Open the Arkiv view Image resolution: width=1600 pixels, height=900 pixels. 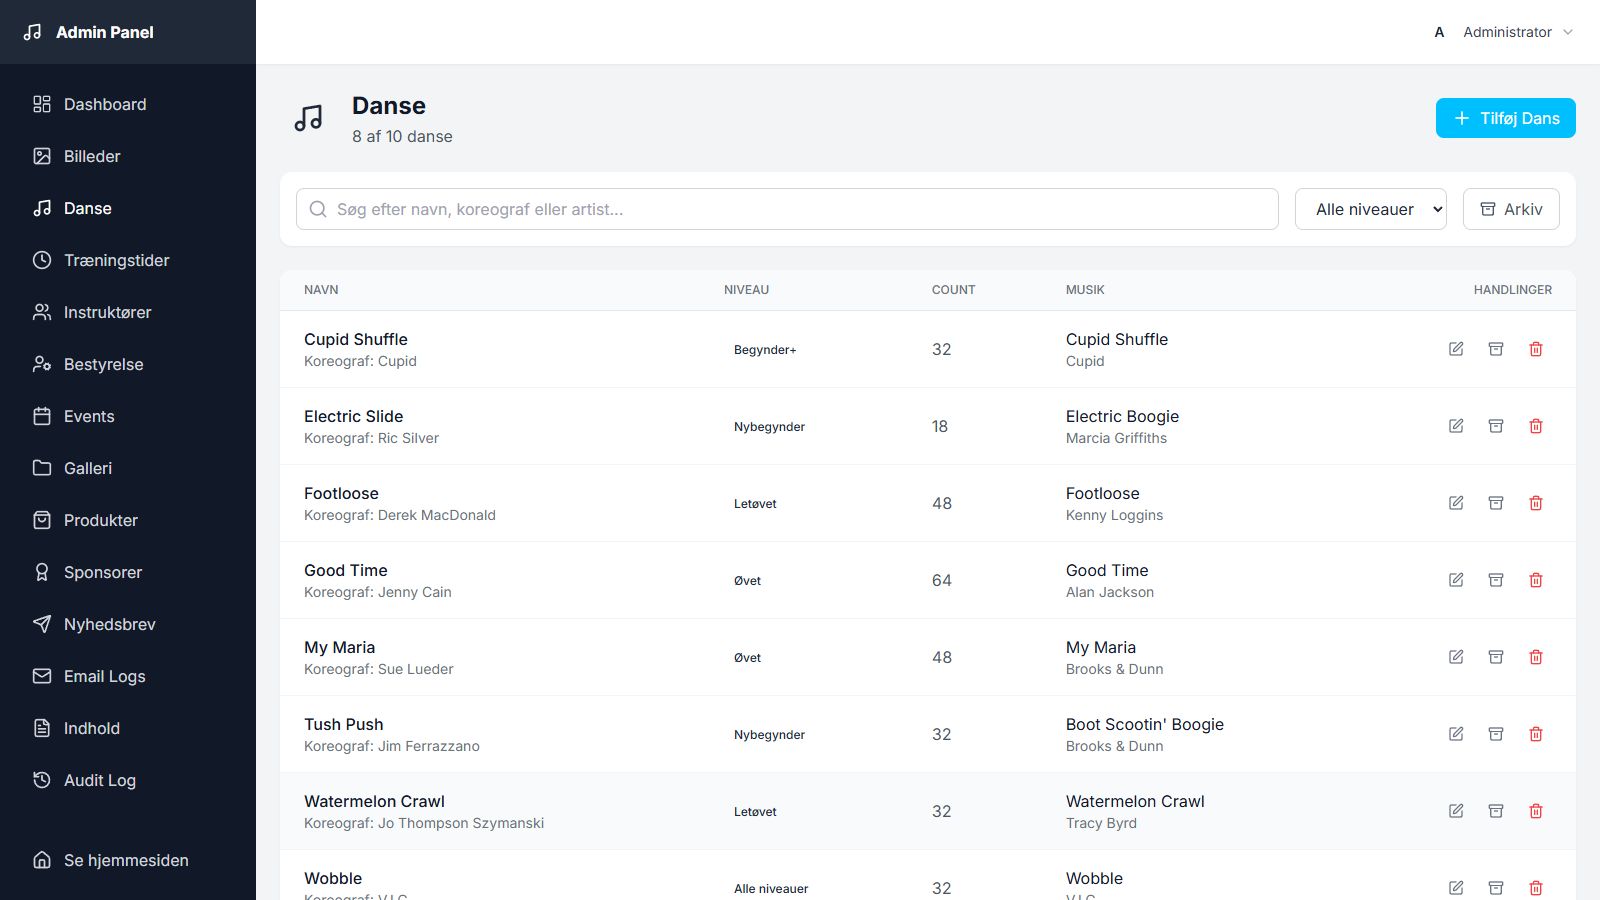coord(1511,209)
